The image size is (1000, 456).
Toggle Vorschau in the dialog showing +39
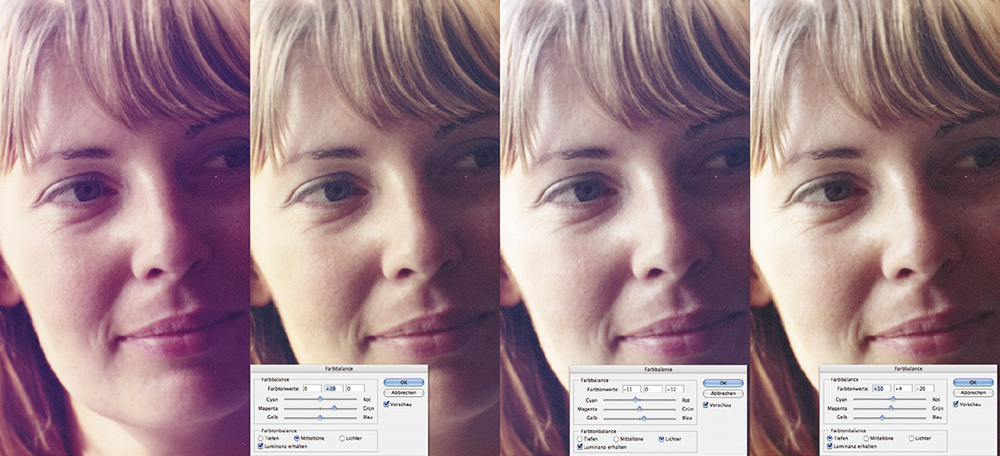(x=386, y=404)
